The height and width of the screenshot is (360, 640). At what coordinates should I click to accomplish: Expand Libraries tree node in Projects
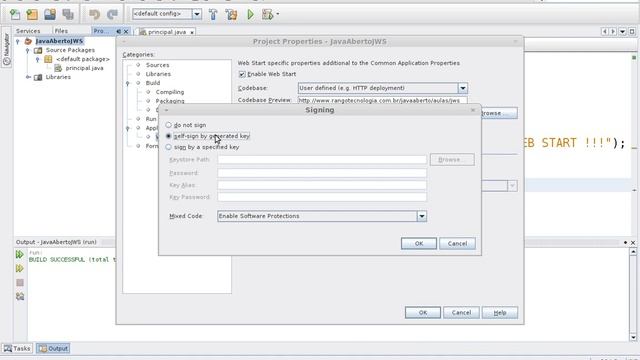coord(27,77)
